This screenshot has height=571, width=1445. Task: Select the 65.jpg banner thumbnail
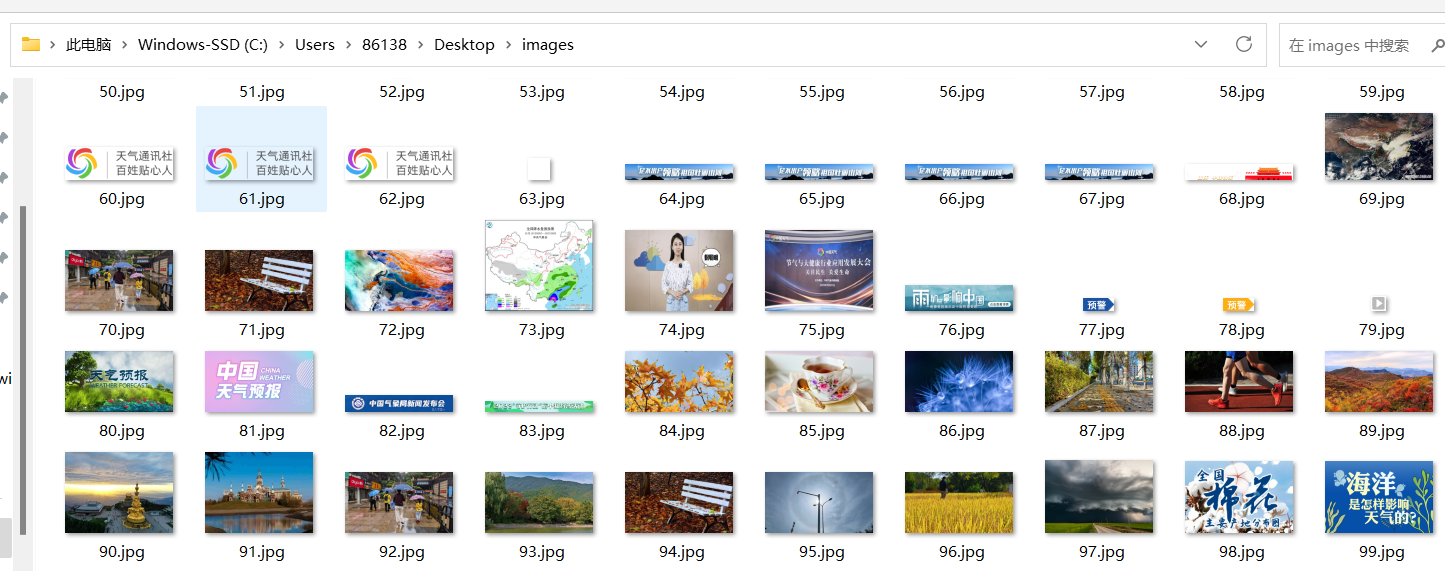819,173
